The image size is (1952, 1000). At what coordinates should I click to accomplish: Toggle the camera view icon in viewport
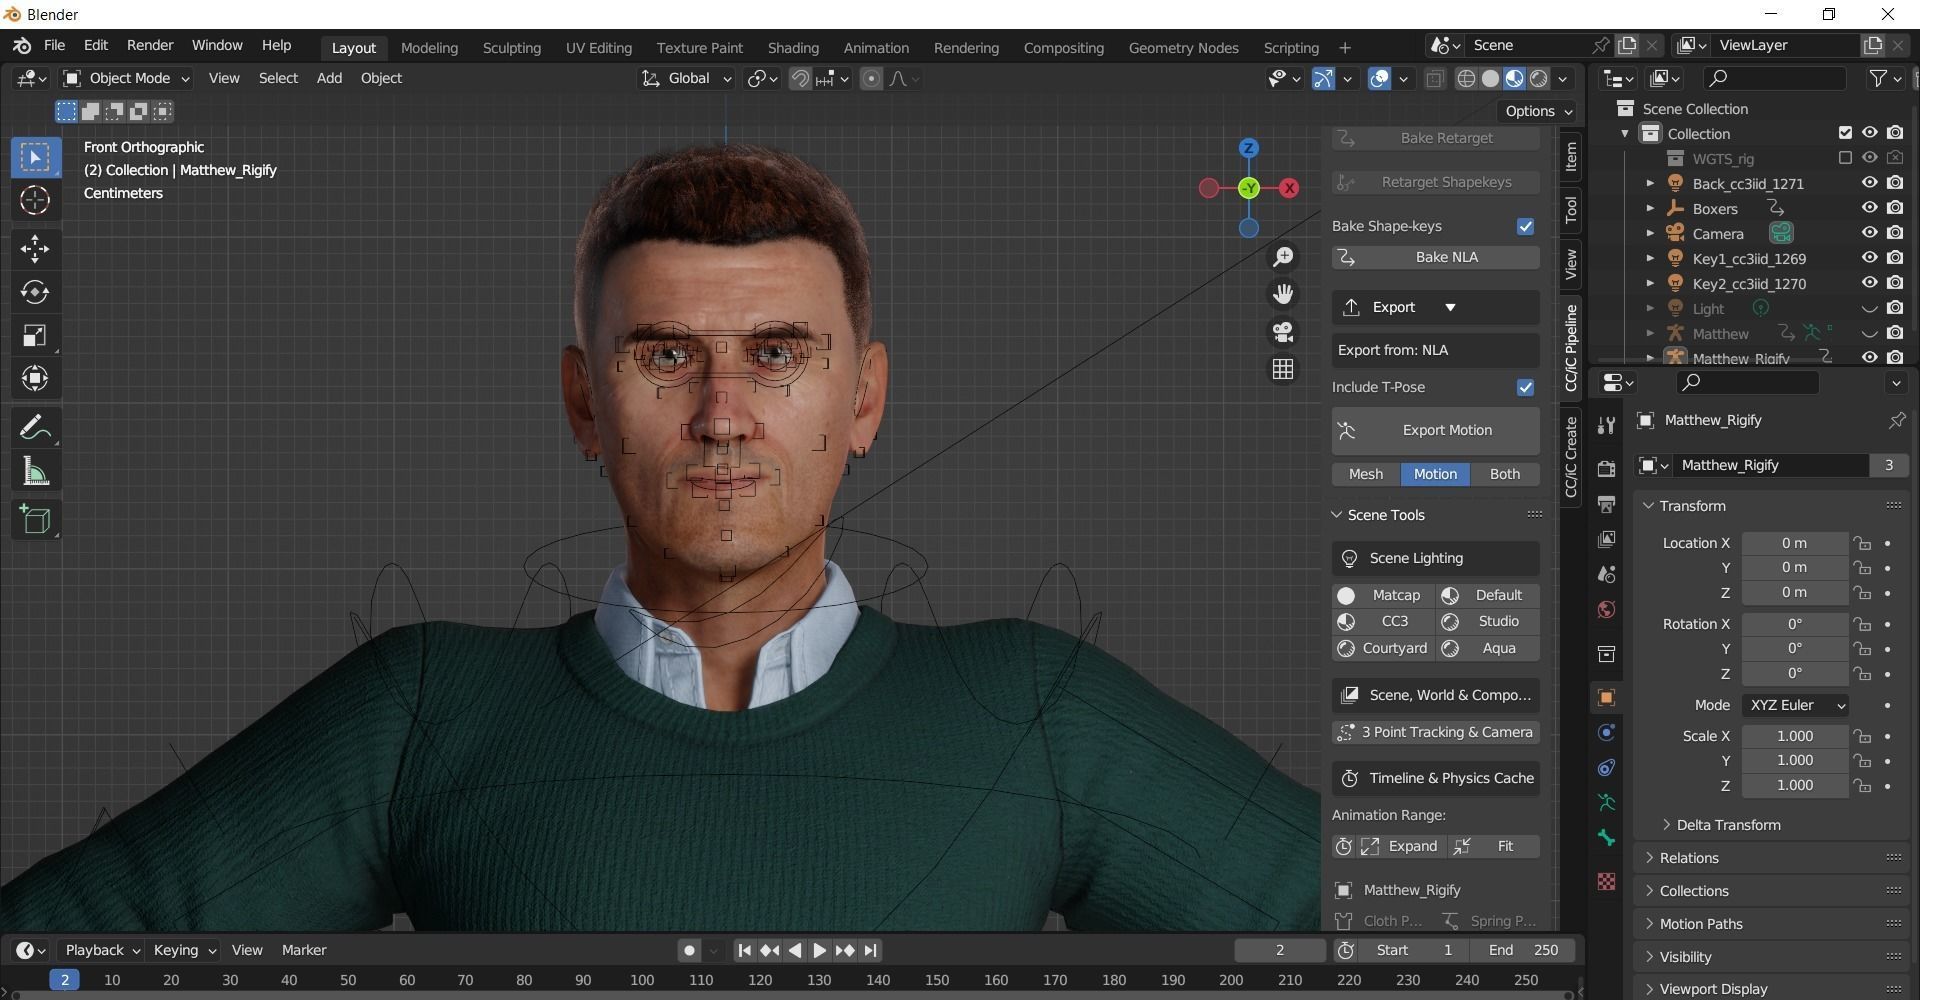coord(1283,332)
